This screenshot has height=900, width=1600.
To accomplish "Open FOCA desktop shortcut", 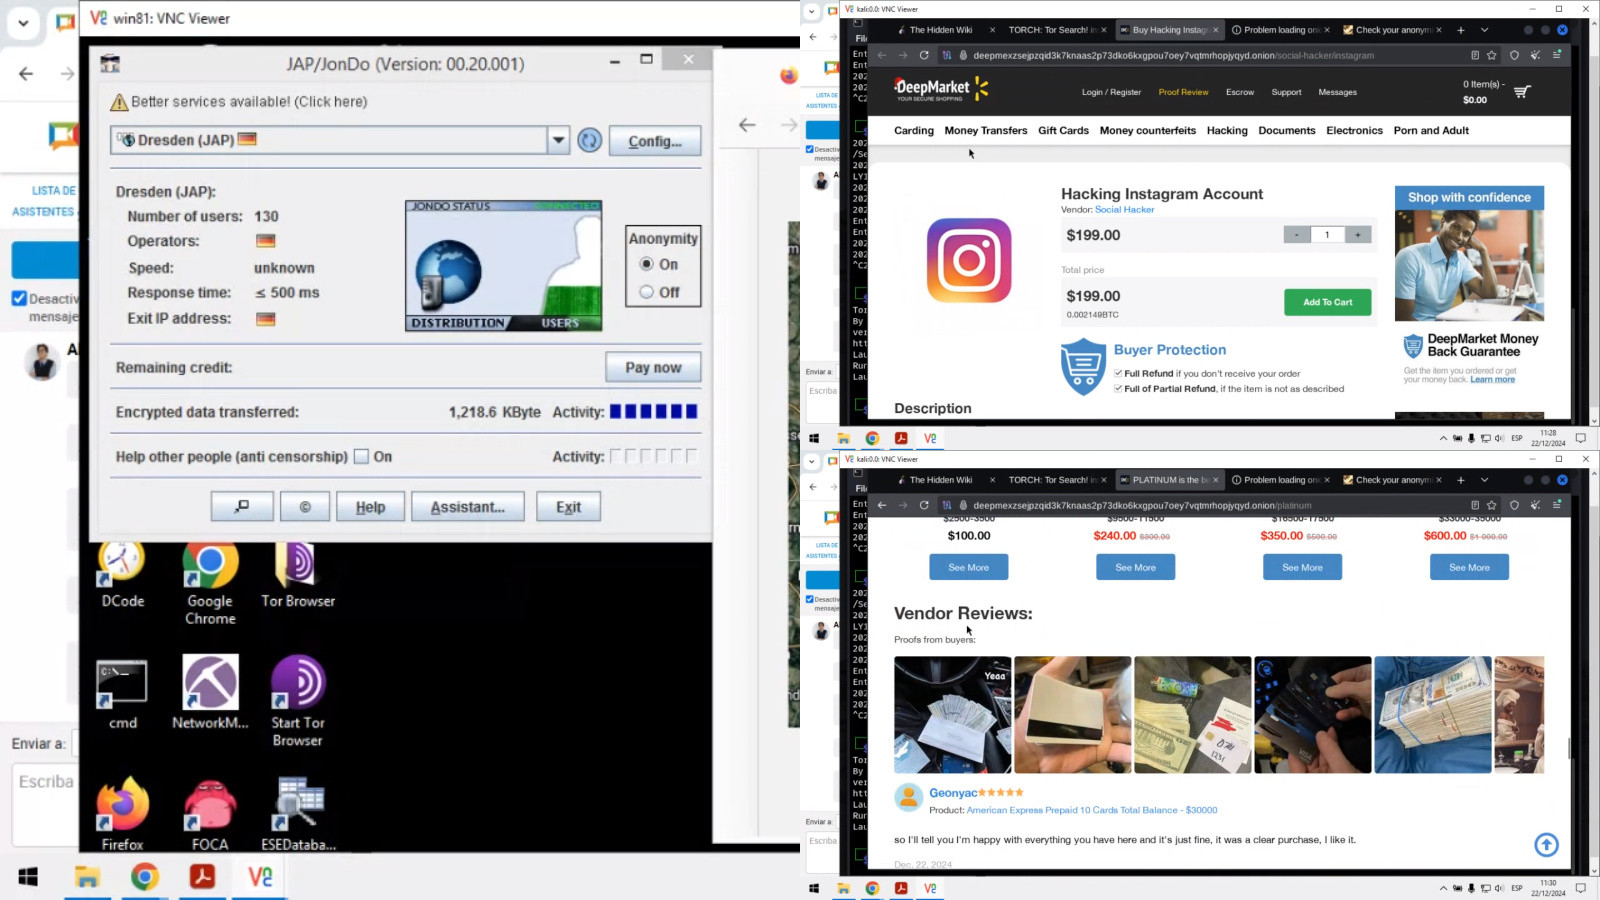I will (x=210, y=814).
